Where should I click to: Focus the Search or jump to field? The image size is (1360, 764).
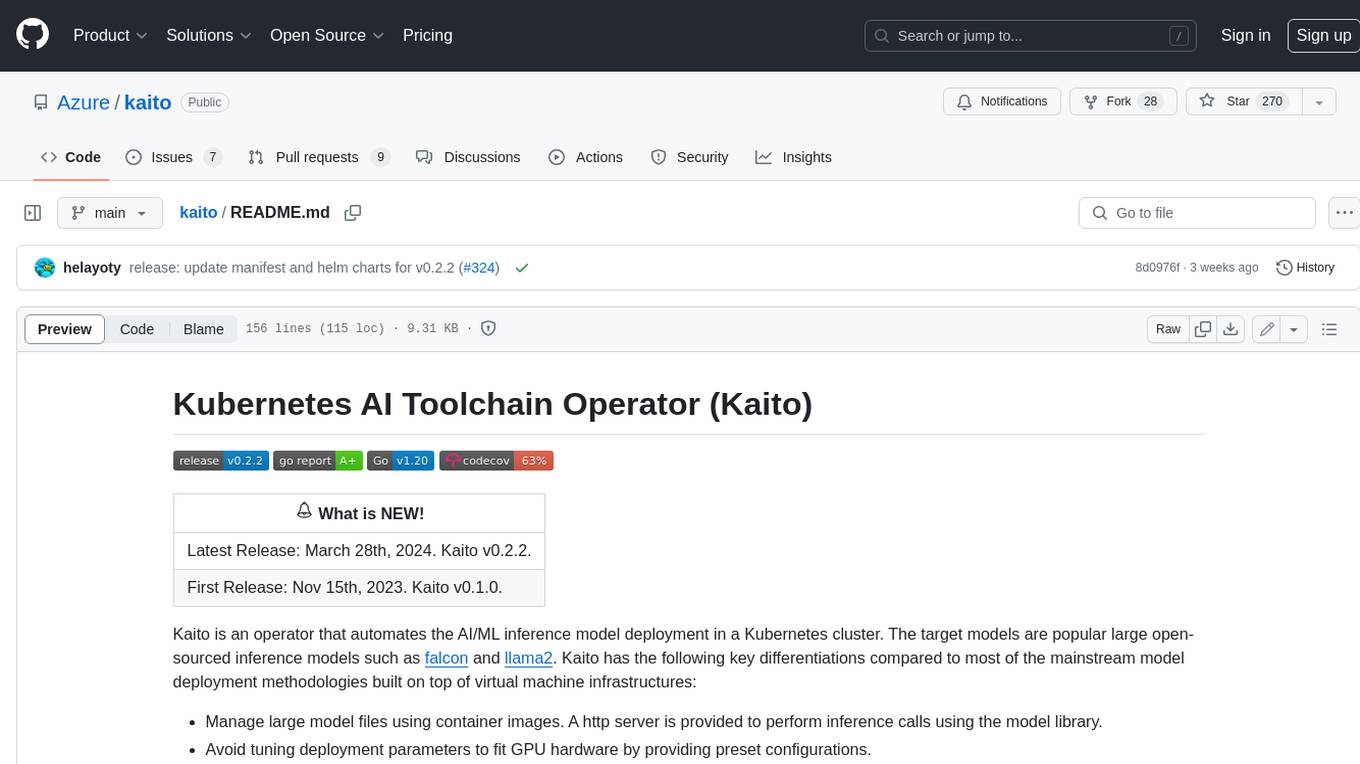(1032, 36)
